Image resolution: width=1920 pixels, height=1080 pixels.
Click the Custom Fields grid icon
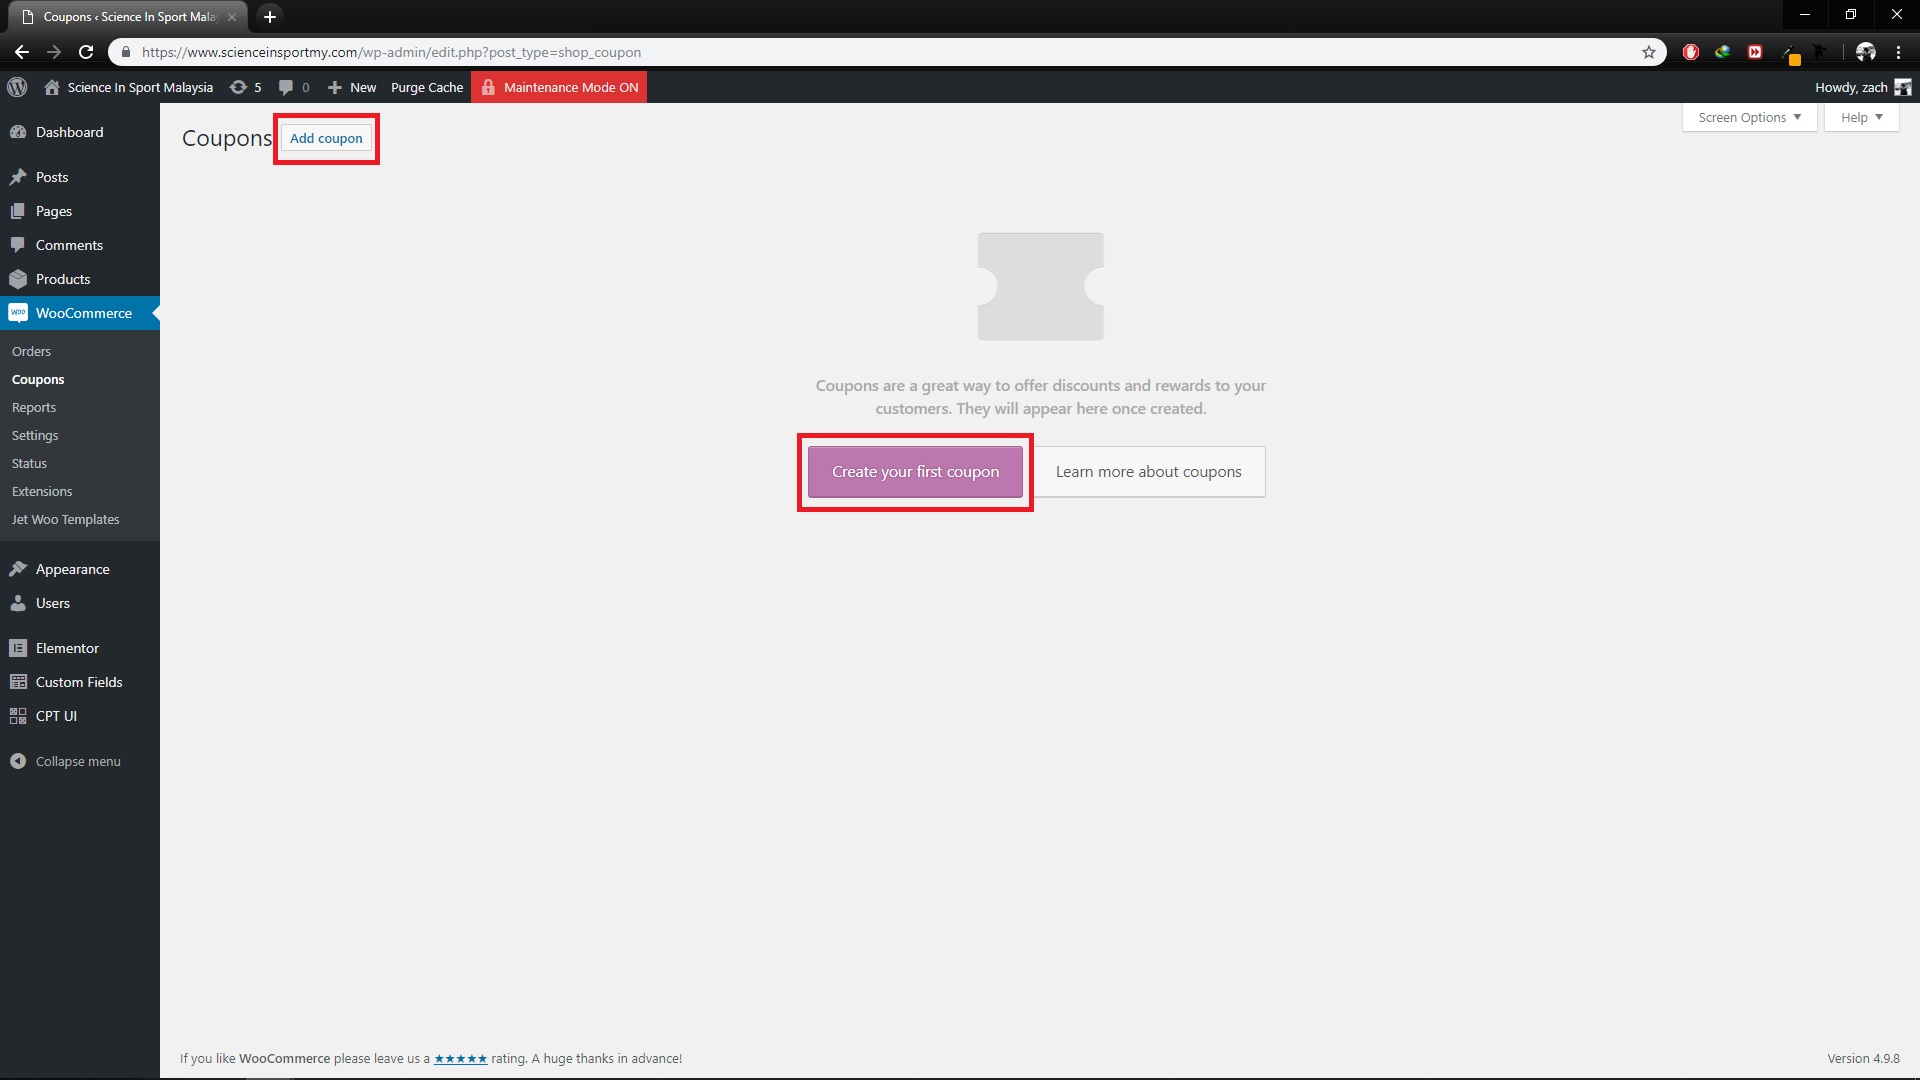(18, 682)
